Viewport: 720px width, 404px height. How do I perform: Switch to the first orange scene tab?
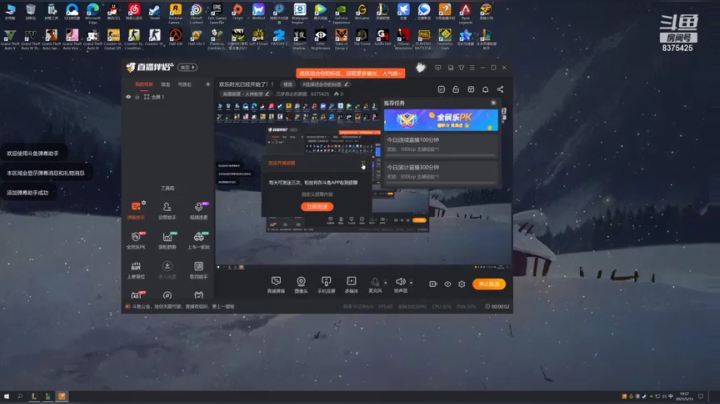click(x=144, y=84)
